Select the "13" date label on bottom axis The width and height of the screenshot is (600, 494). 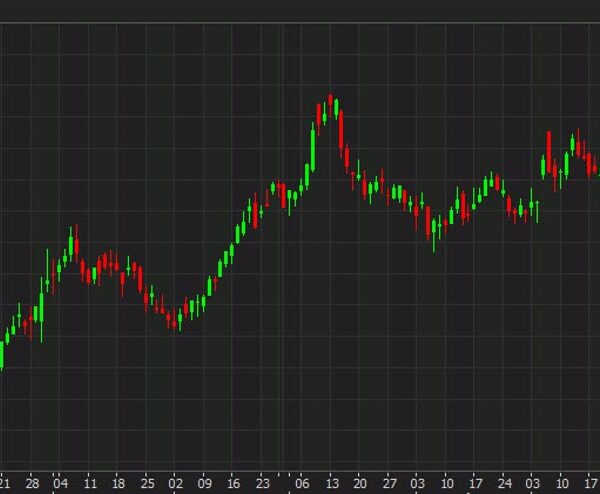click(332, 479)
